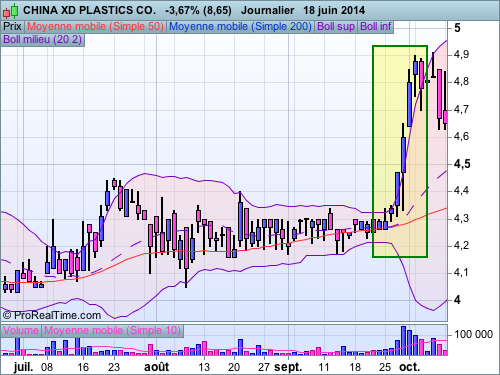This screenshot has width=500, height=375.
Task: Click the candlestick chart icon beside the title
Action: [10, 11]
